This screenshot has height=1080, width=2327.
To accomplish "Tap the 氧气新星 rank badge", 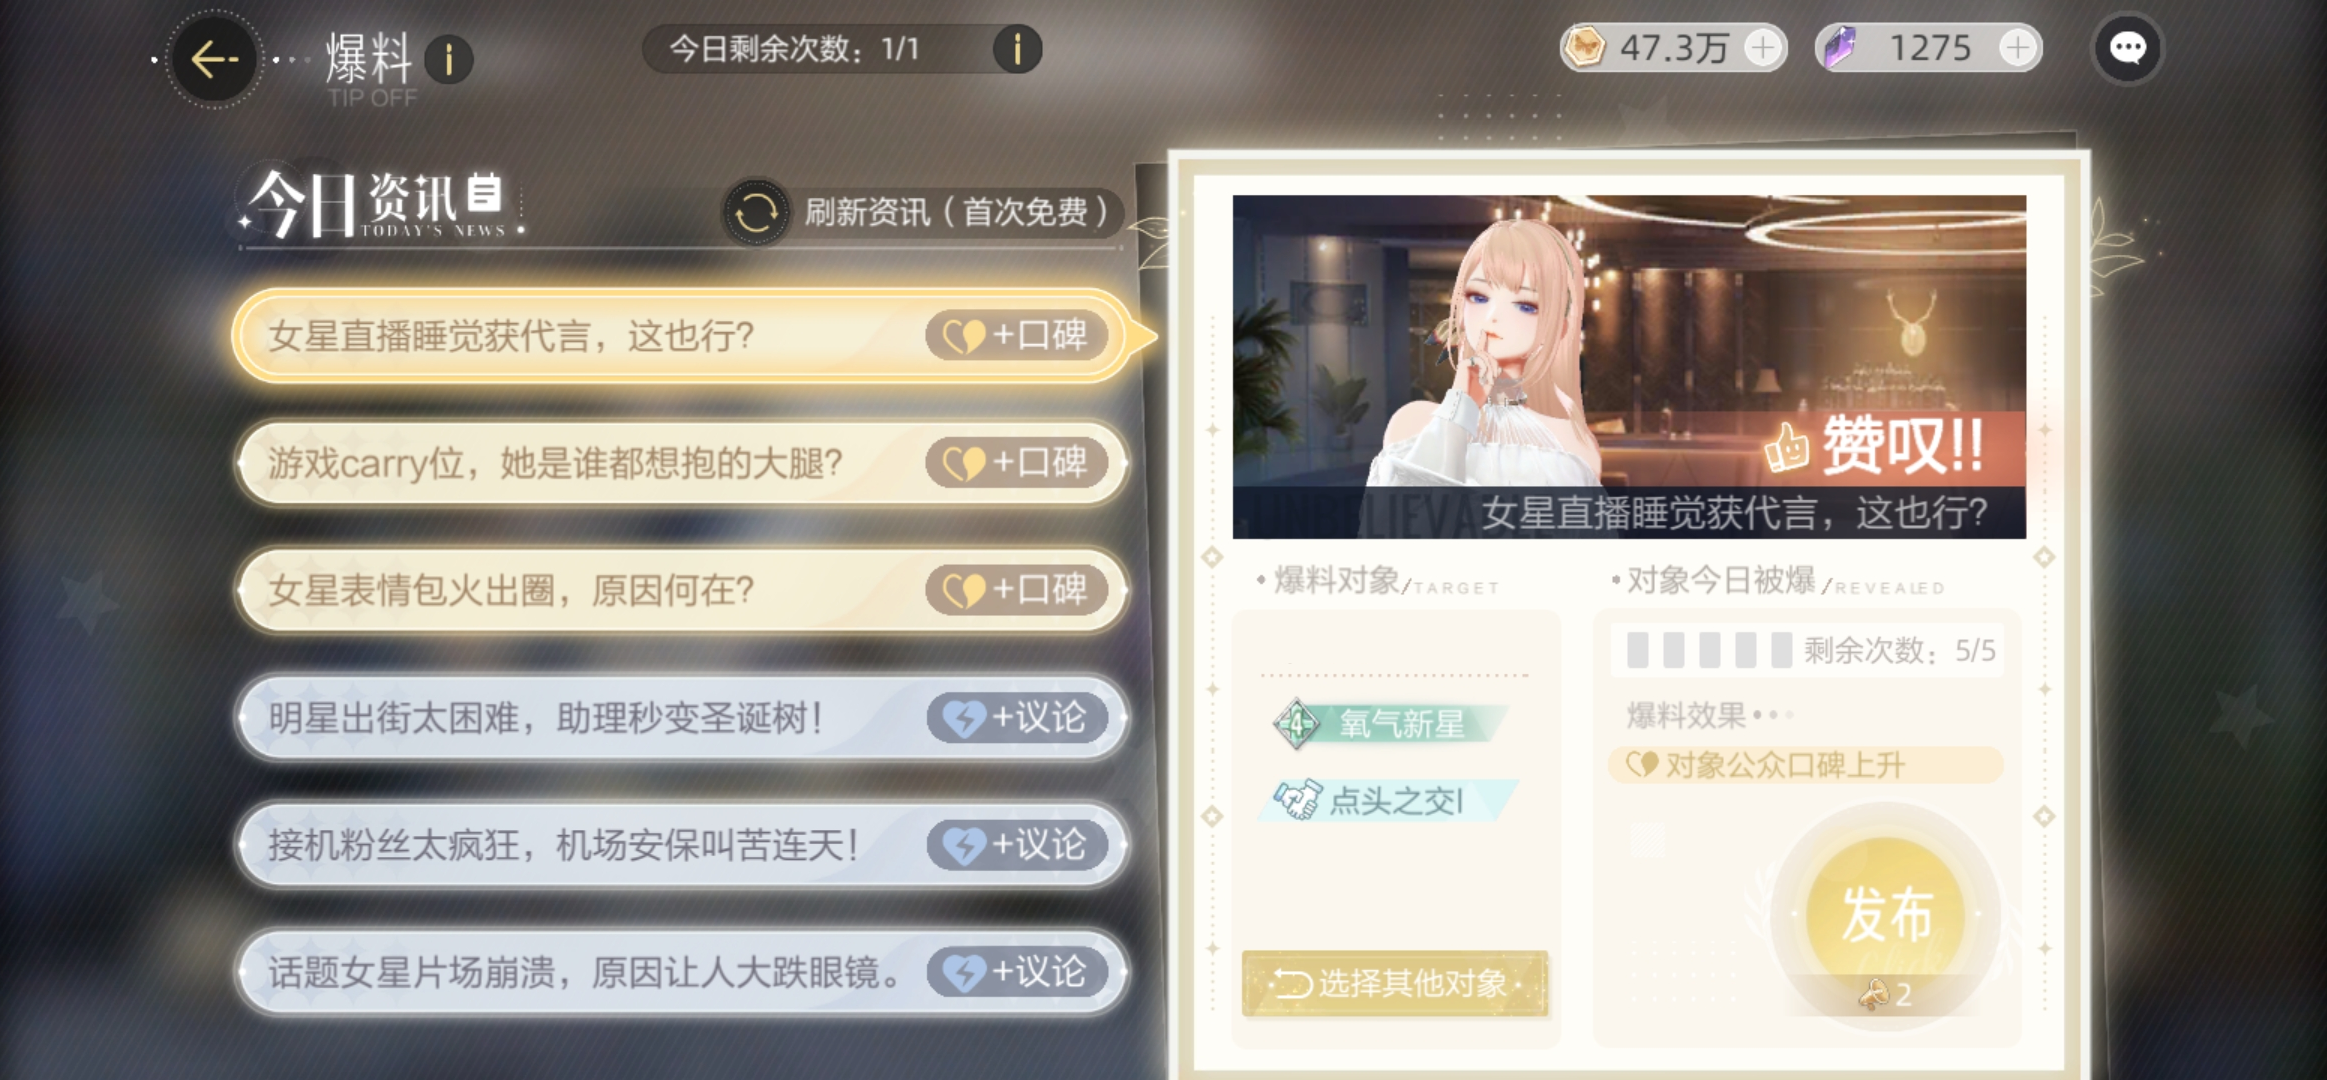I will point(1389,723).
